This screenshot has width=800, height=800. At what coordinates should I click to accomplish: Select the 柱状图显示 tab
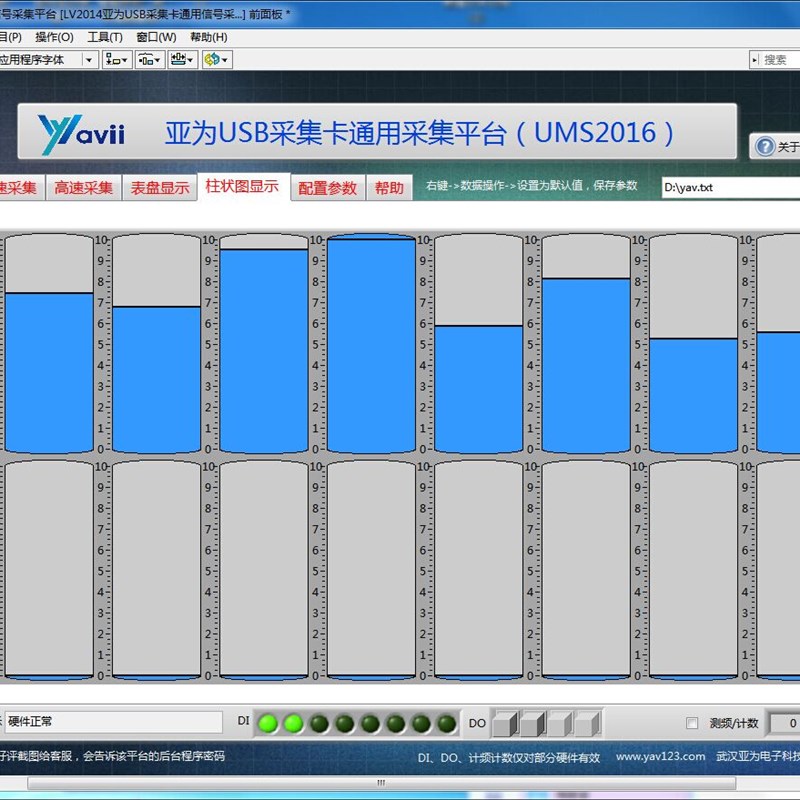pyautogui.click(x=242, y=186)
